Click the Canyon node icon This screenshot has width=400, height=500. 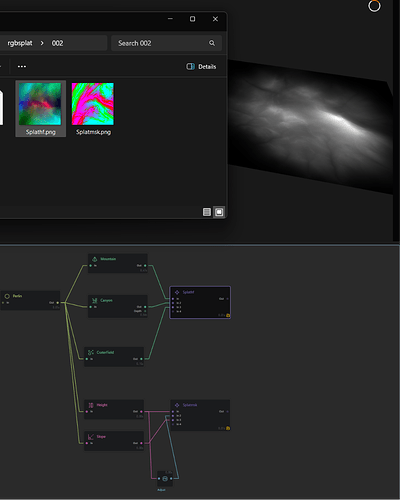pos(95,300)
